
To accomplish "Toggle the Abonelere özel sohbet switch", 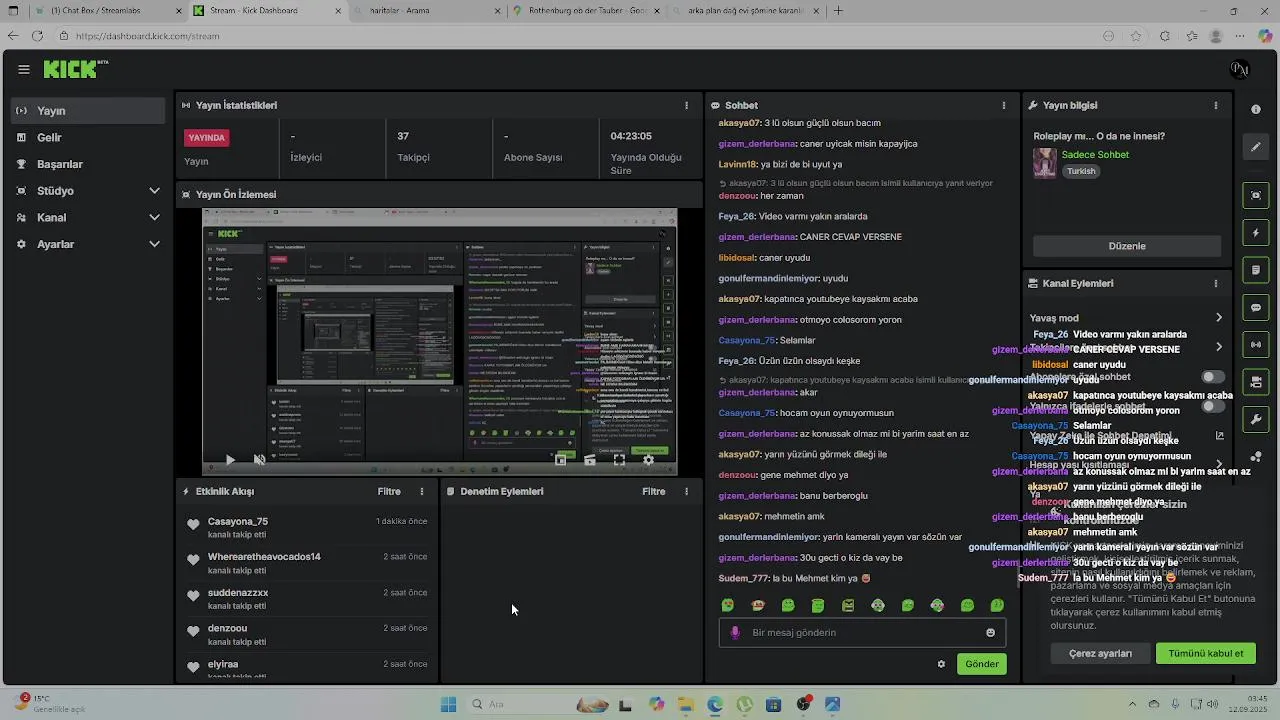I will [1213, 377].
